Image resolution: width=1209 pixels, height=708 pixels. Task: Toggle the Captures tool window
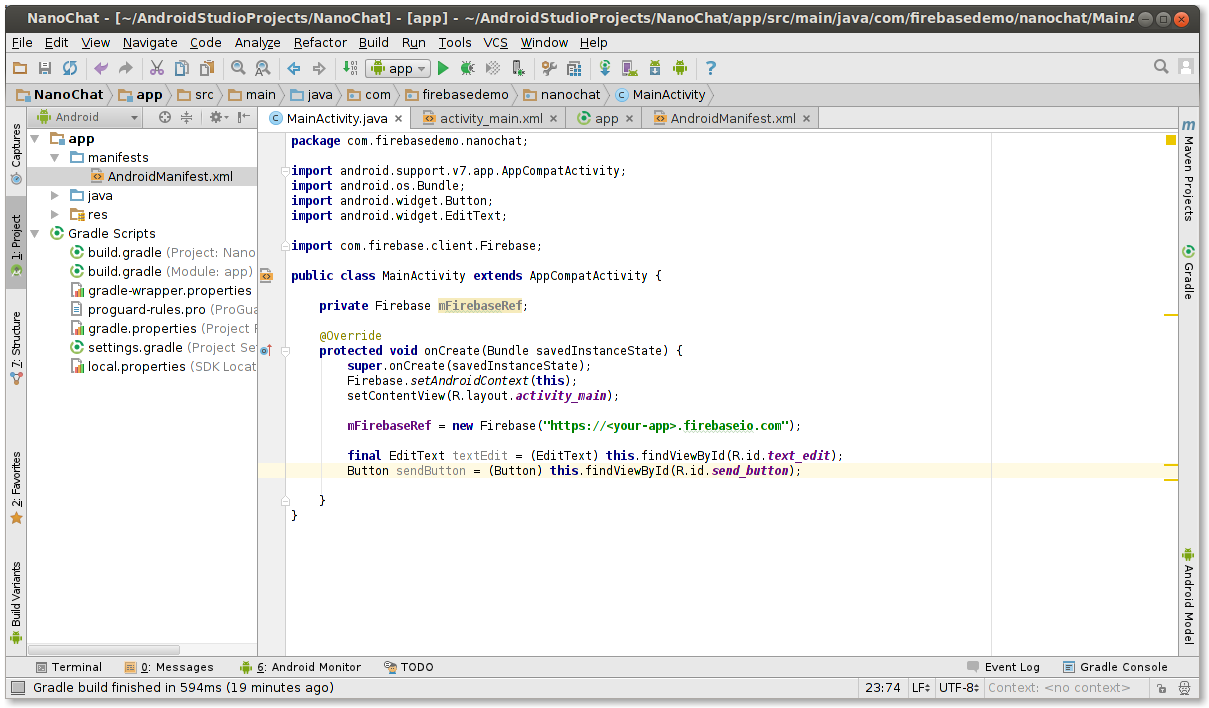[16, 154]
